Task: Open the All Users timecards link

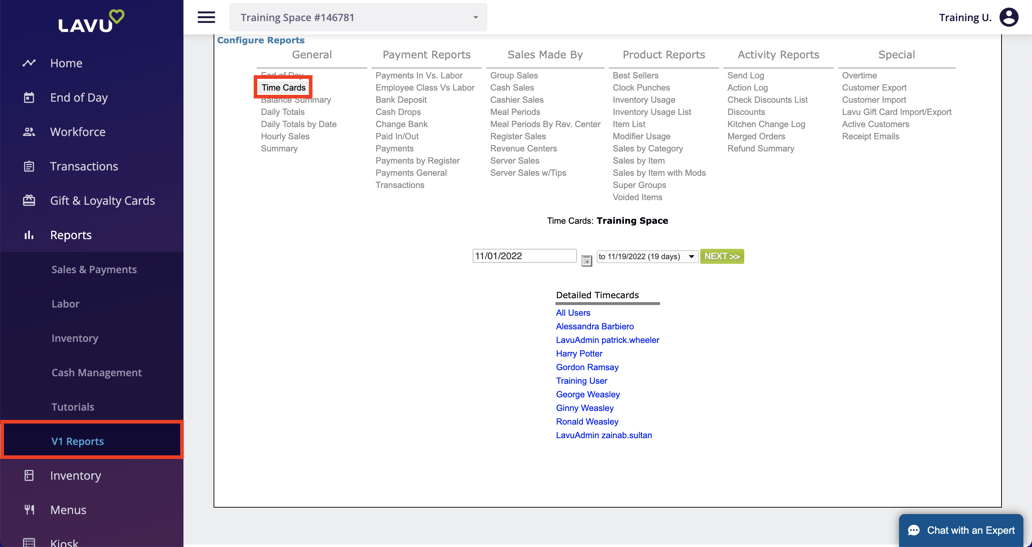Action: point(573,313)
